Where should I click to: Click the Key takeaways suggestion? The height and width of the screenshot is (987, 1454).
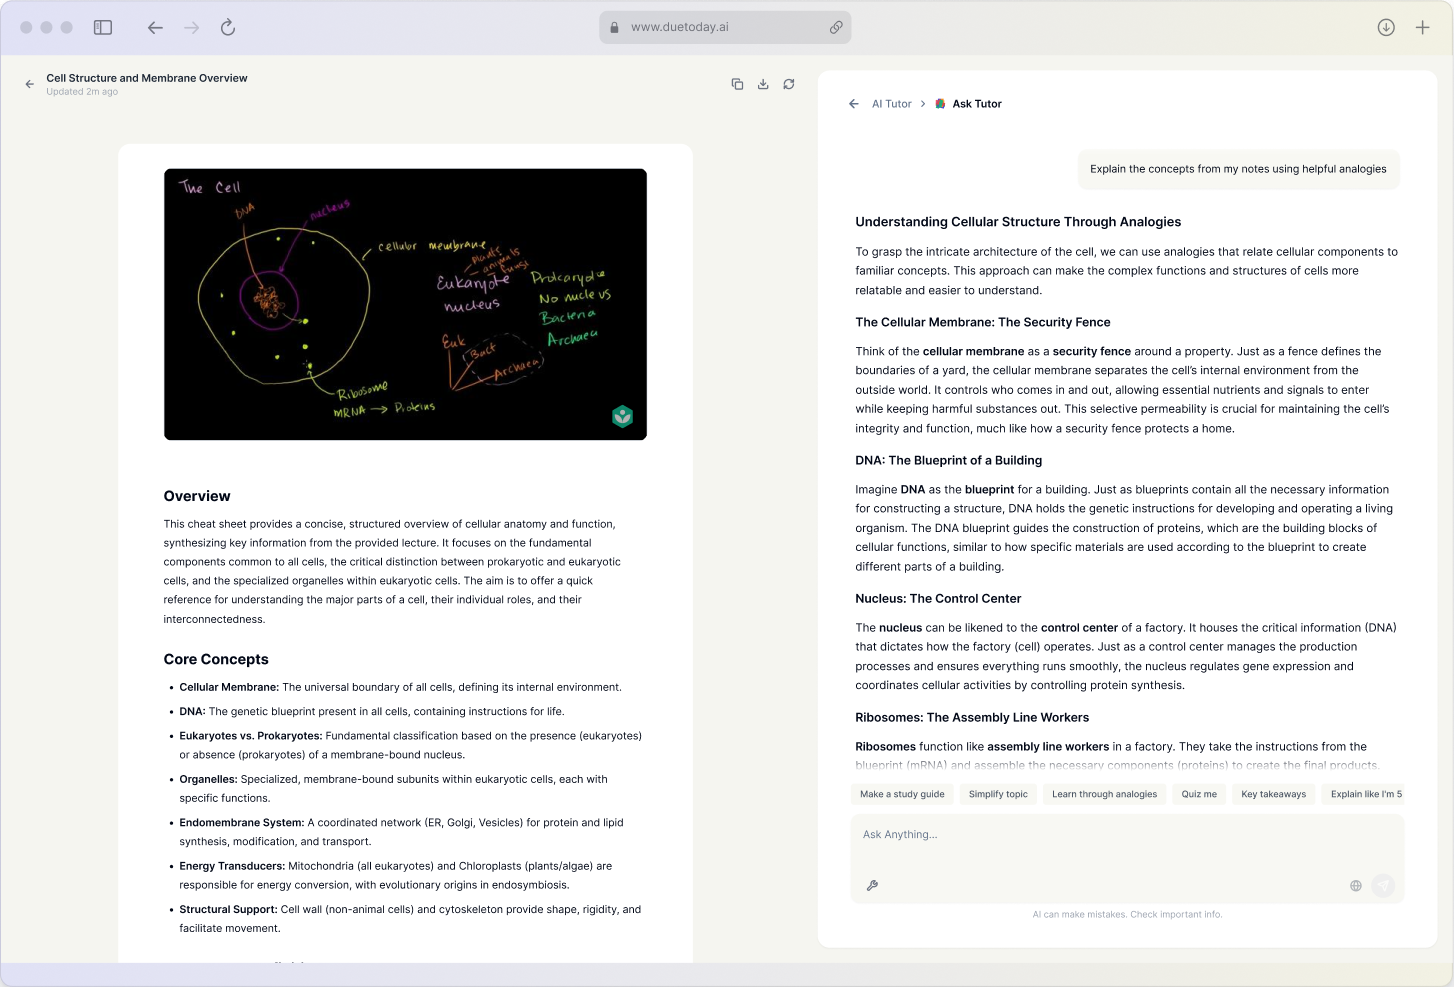click(x=1273, y=793)
